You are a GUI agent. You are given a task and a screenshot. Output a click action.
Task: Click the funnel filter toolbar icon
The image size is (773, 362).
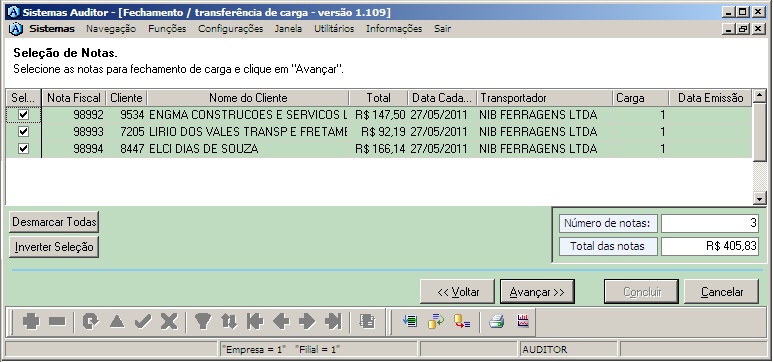202,322
